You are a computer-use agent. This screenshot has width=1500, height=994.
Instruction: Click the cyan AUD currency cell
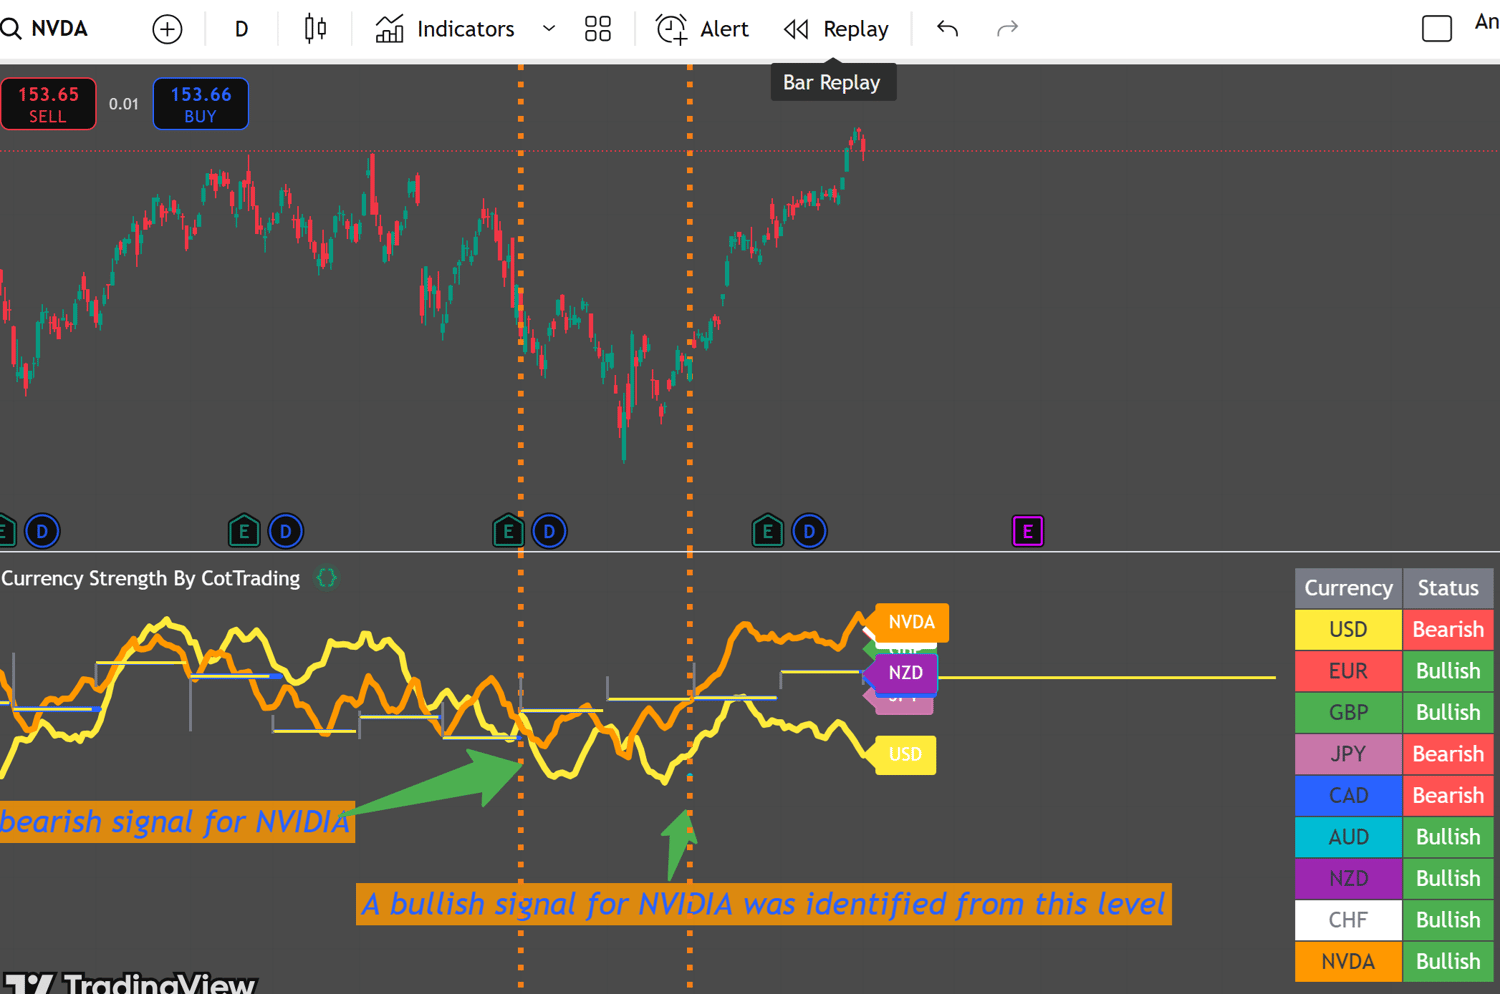1348,837
